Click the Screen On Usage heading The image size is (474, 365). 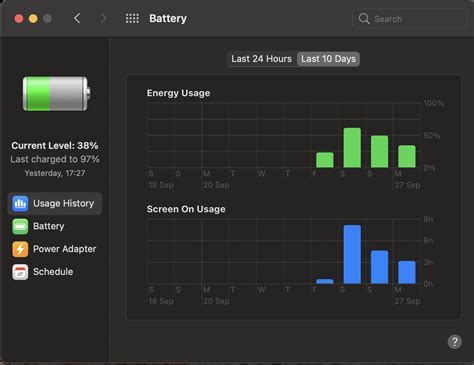pyautogui.click(x=186, y=209)
